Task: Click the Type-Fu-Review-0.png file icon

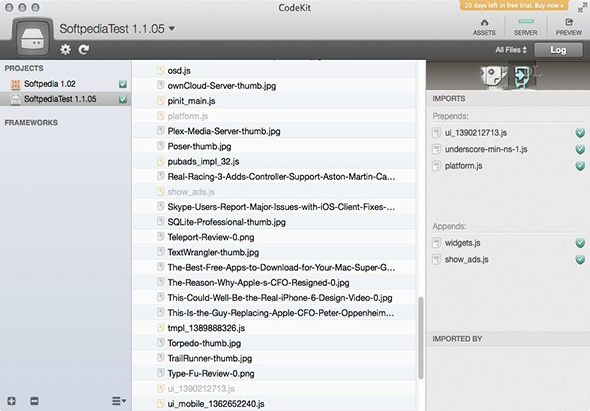Action: click(161, 373)
